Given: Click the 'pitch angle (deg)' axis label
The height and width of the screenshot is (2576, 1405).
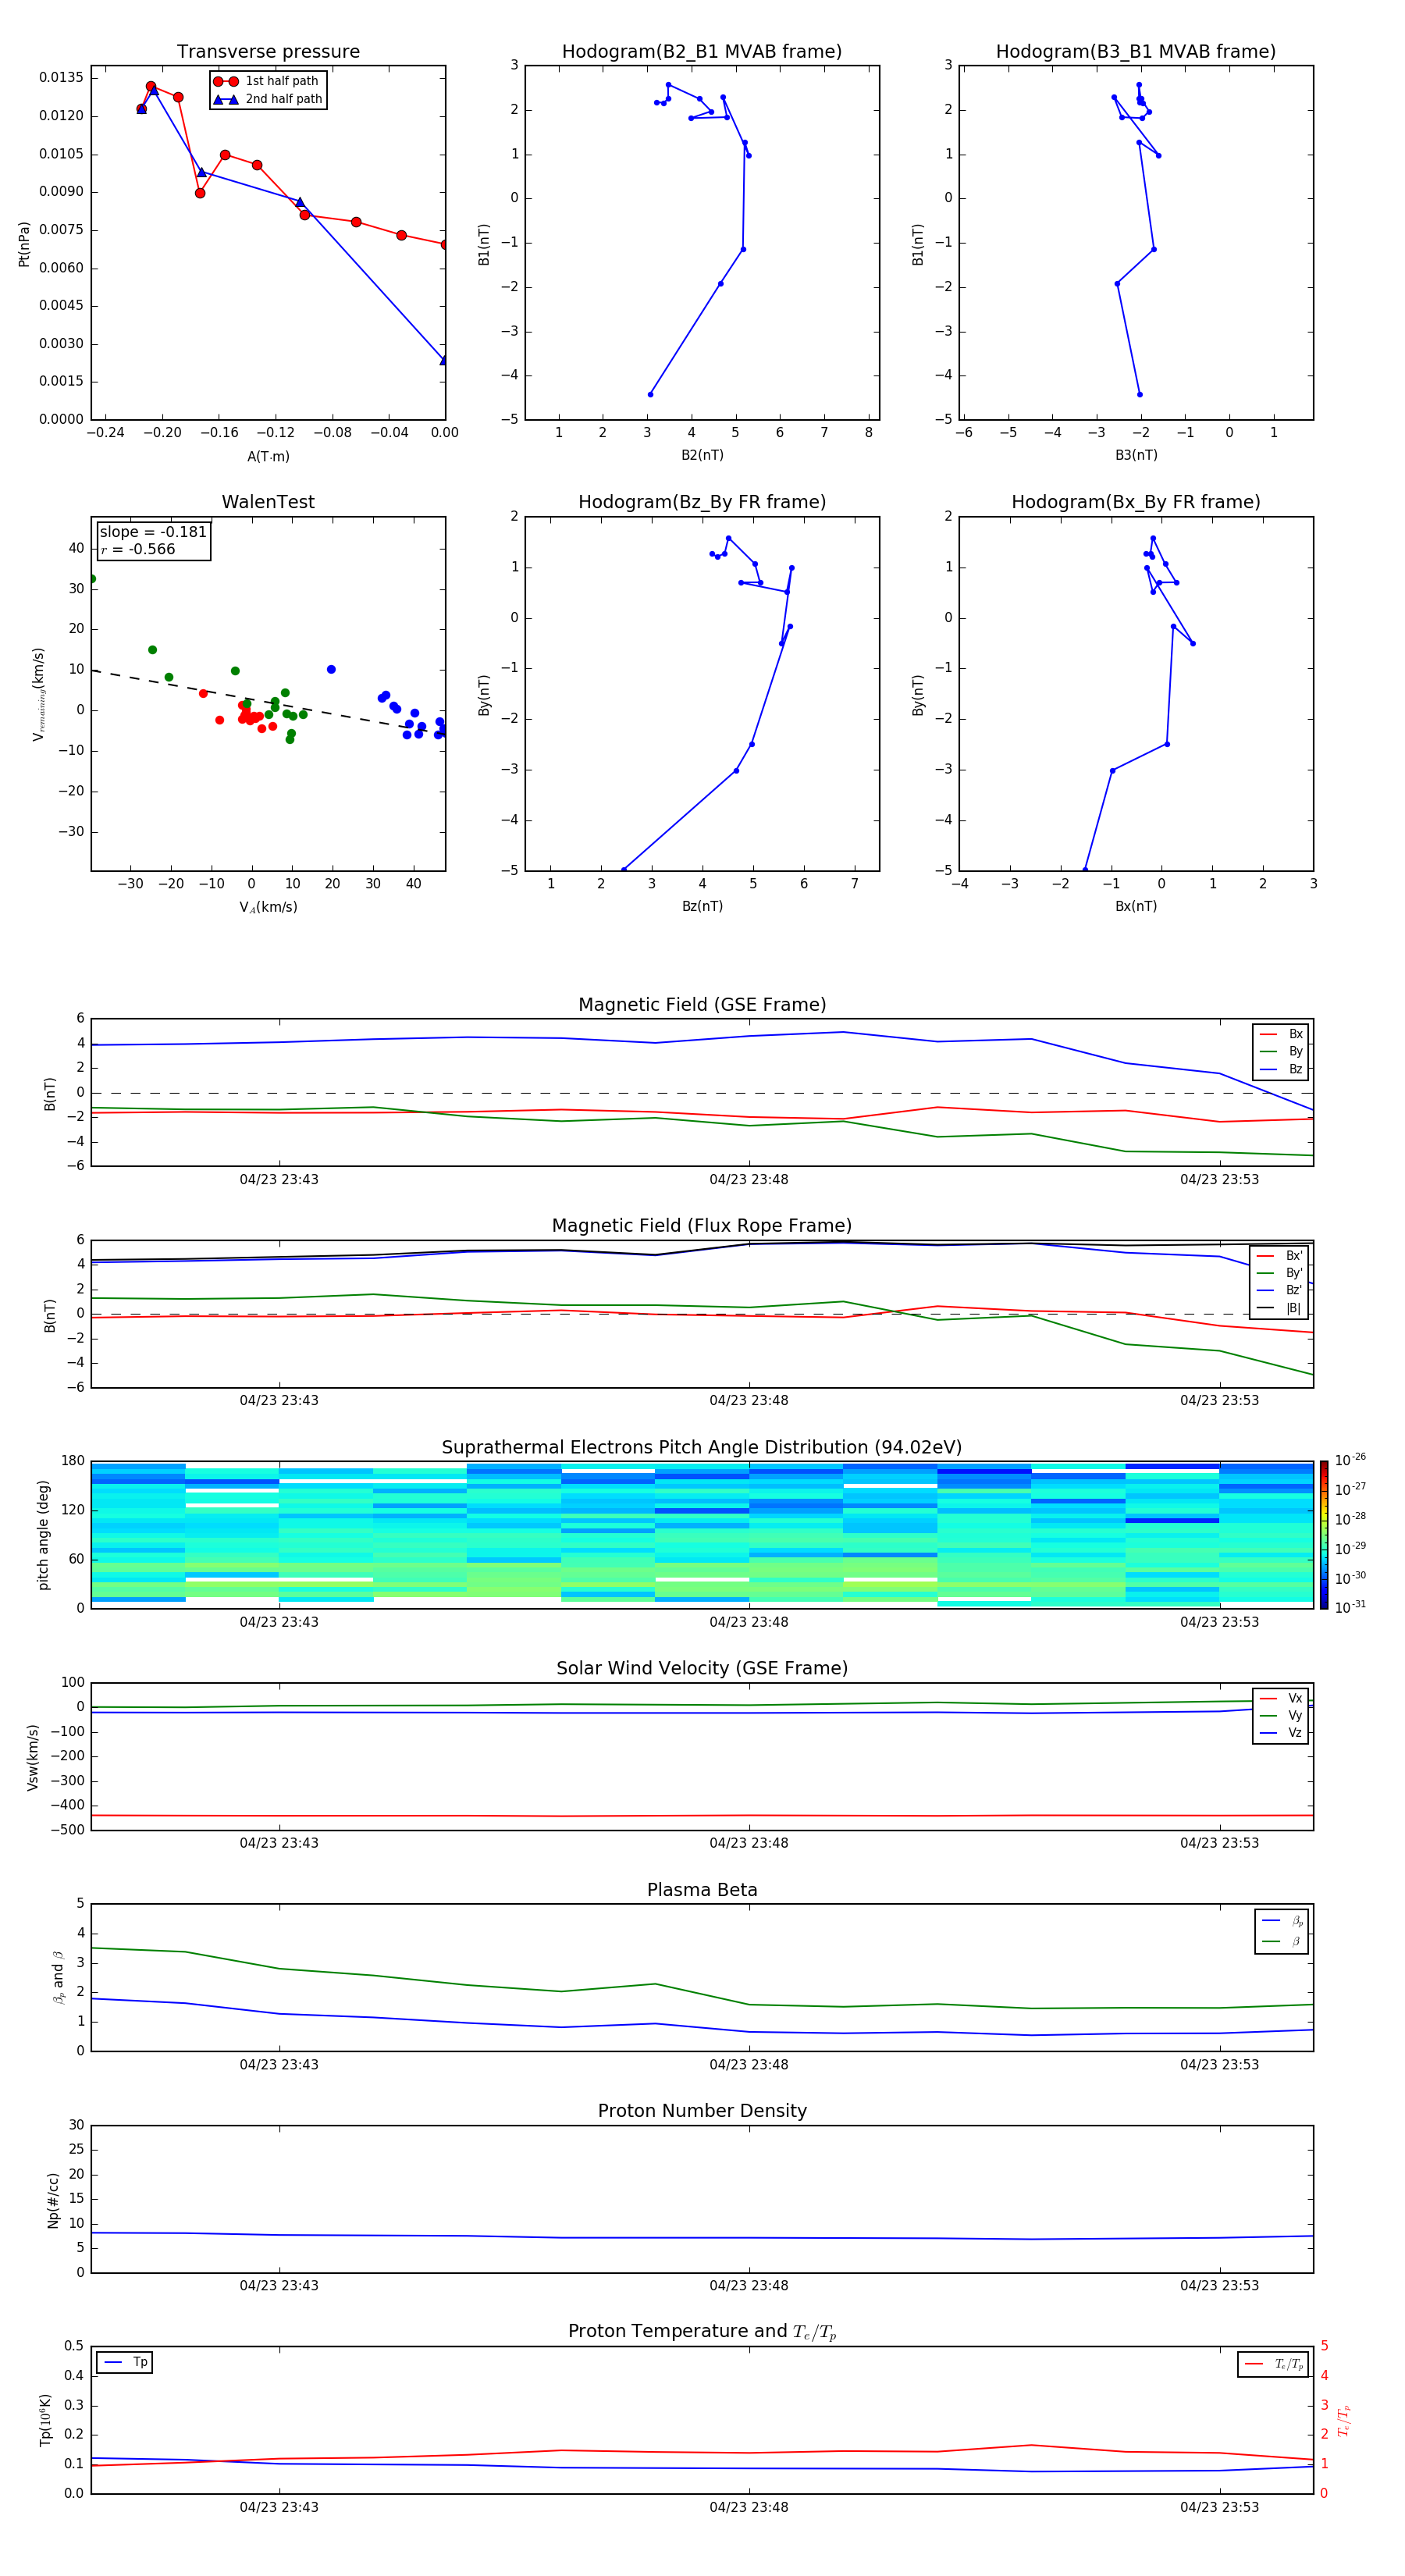Looking at the screenshot, I should coord(43,1535).
